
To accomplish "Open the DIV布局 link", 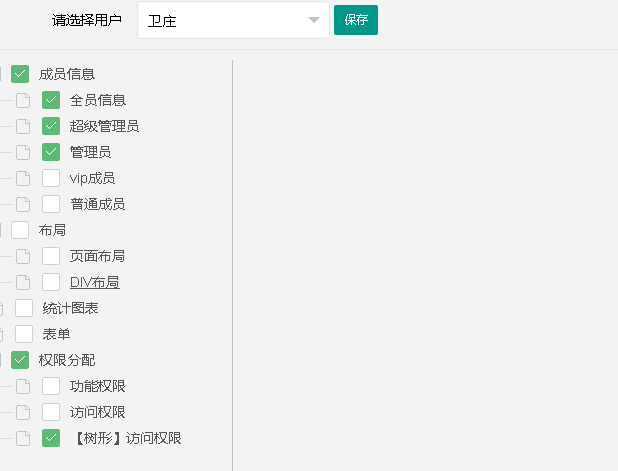I will (95, 282).
